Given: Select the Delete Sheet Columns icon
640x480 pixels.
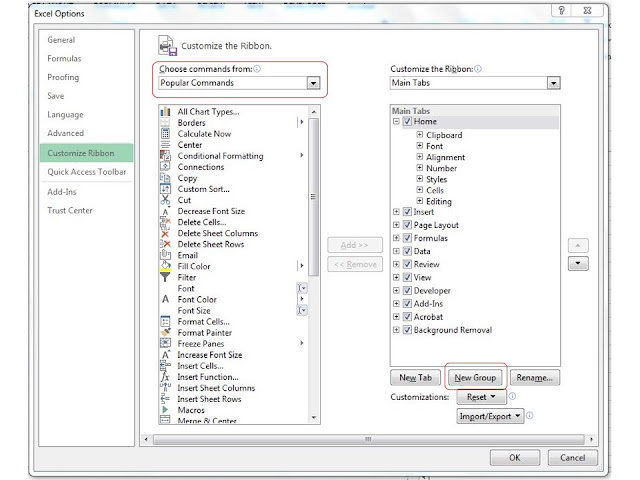Looking at the screenshot, I should (x=165, y=233).
